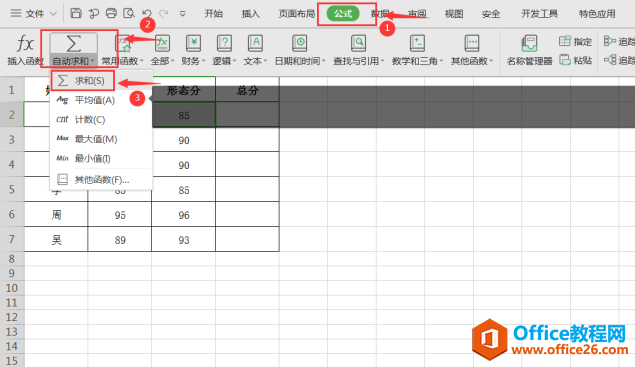Screen dimensions: 635x367
Task: Expand the 数学和三角 dropdown label
Action: (x=417, y=61)
